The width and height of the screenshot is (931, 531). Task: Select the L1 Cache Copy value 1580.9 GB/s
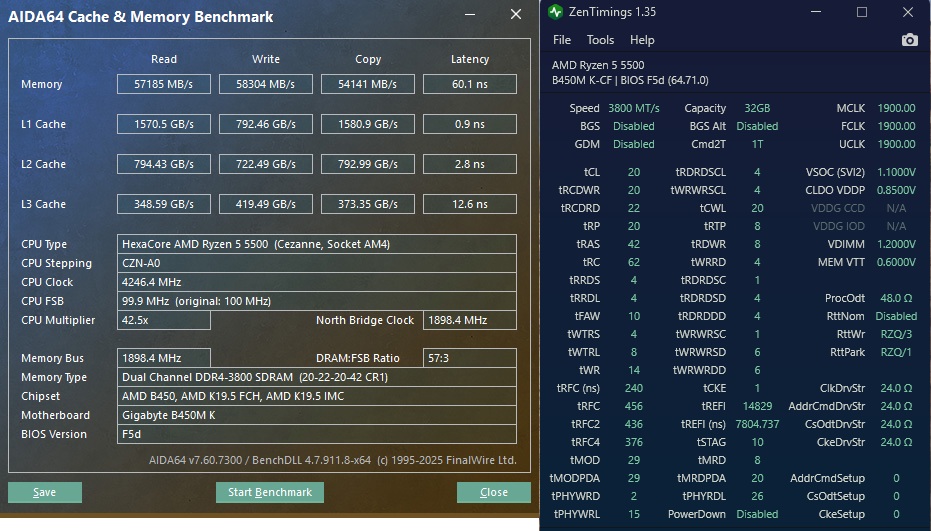click(x=368, y=124)
